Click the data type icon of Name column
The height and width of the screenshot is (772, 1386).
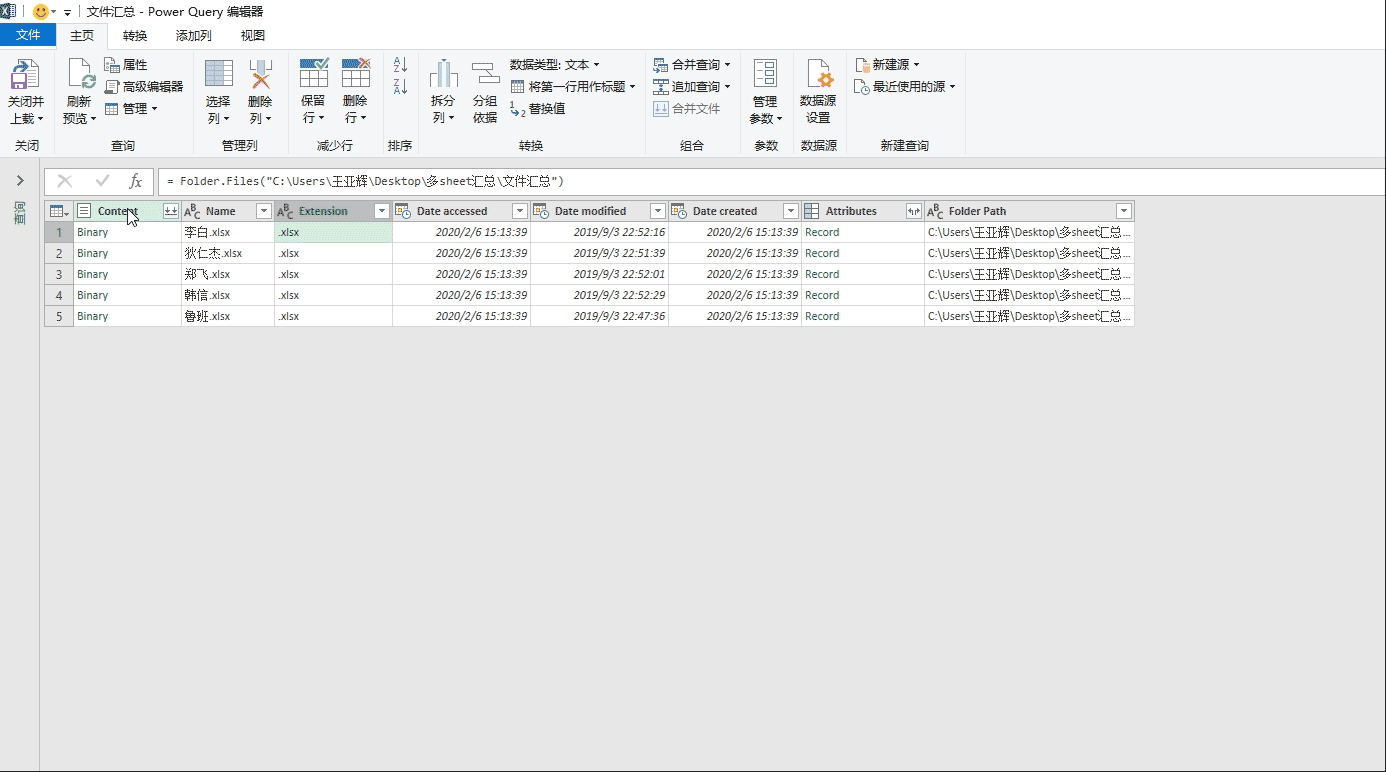coord(193,211)
